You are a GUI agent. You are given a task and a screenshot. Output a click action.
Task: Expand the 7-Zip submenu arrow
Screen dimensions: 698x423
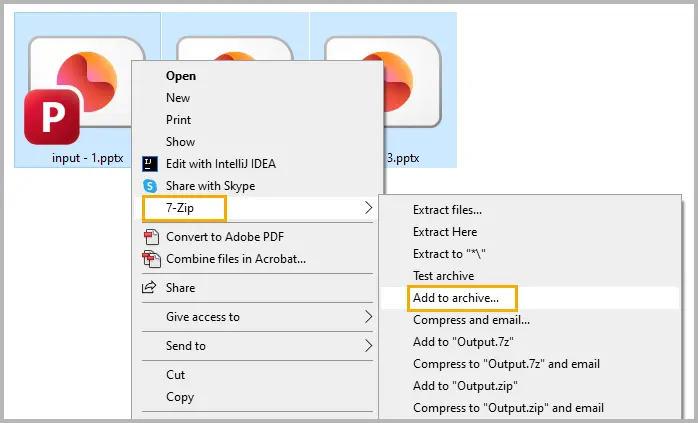368,208
